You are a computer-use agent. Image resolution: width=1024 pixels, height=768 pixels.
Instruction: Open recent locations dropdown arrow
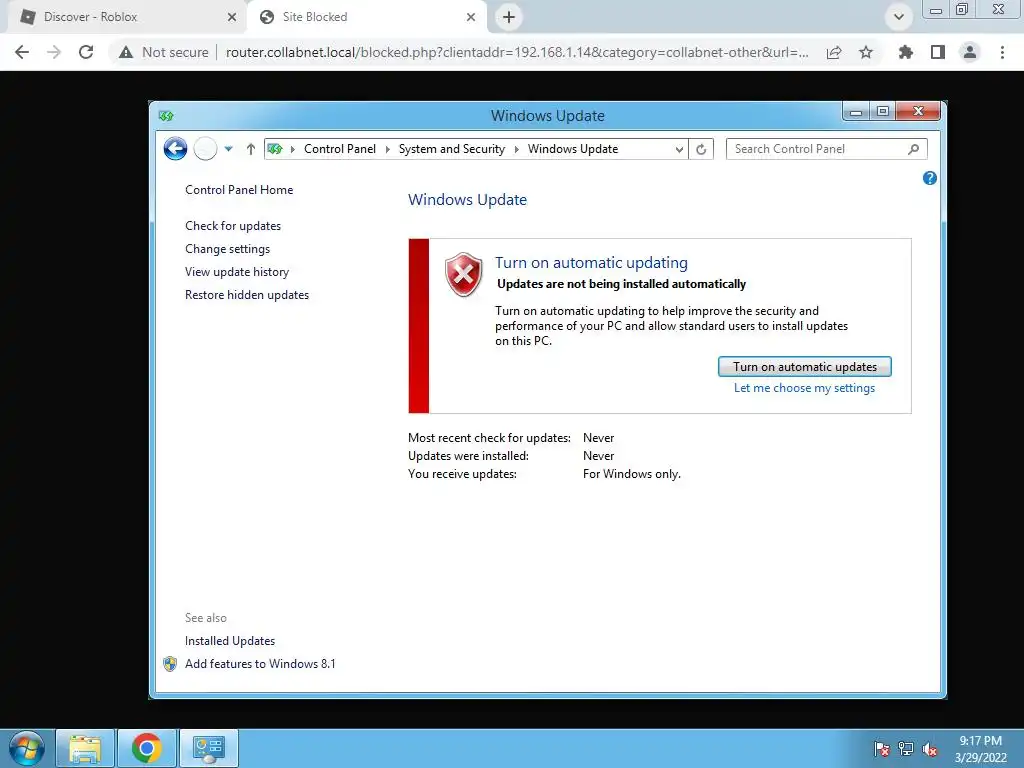[229, 149]
